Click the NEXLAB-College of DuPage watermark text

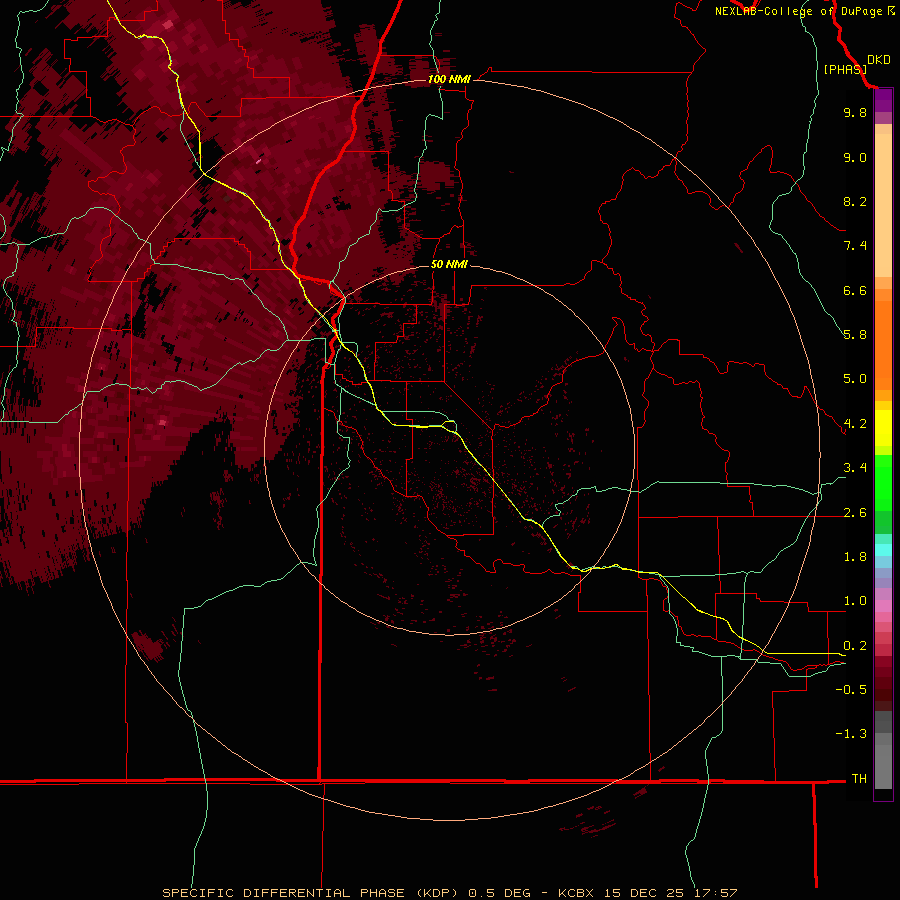pyautogui.click(x=804, y=11)
